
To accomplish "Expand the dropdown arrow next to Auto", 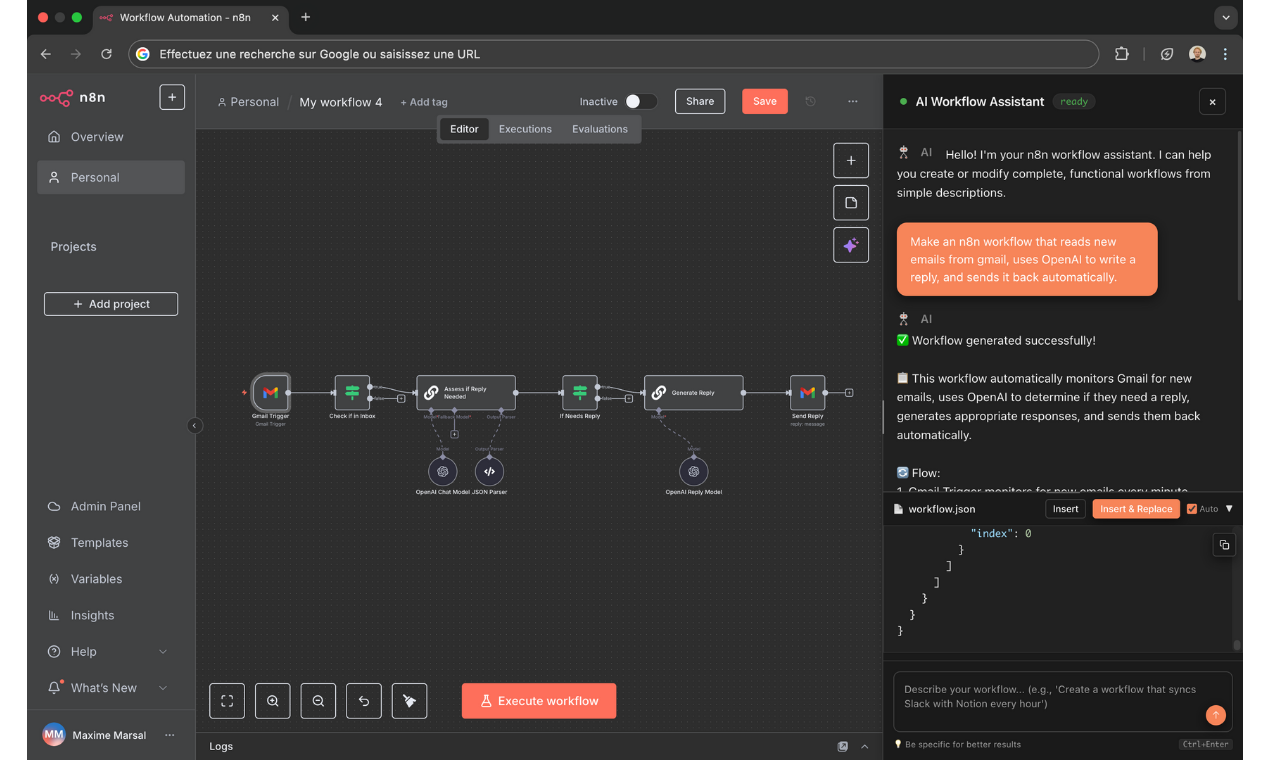I will (x=1229, y=509).
